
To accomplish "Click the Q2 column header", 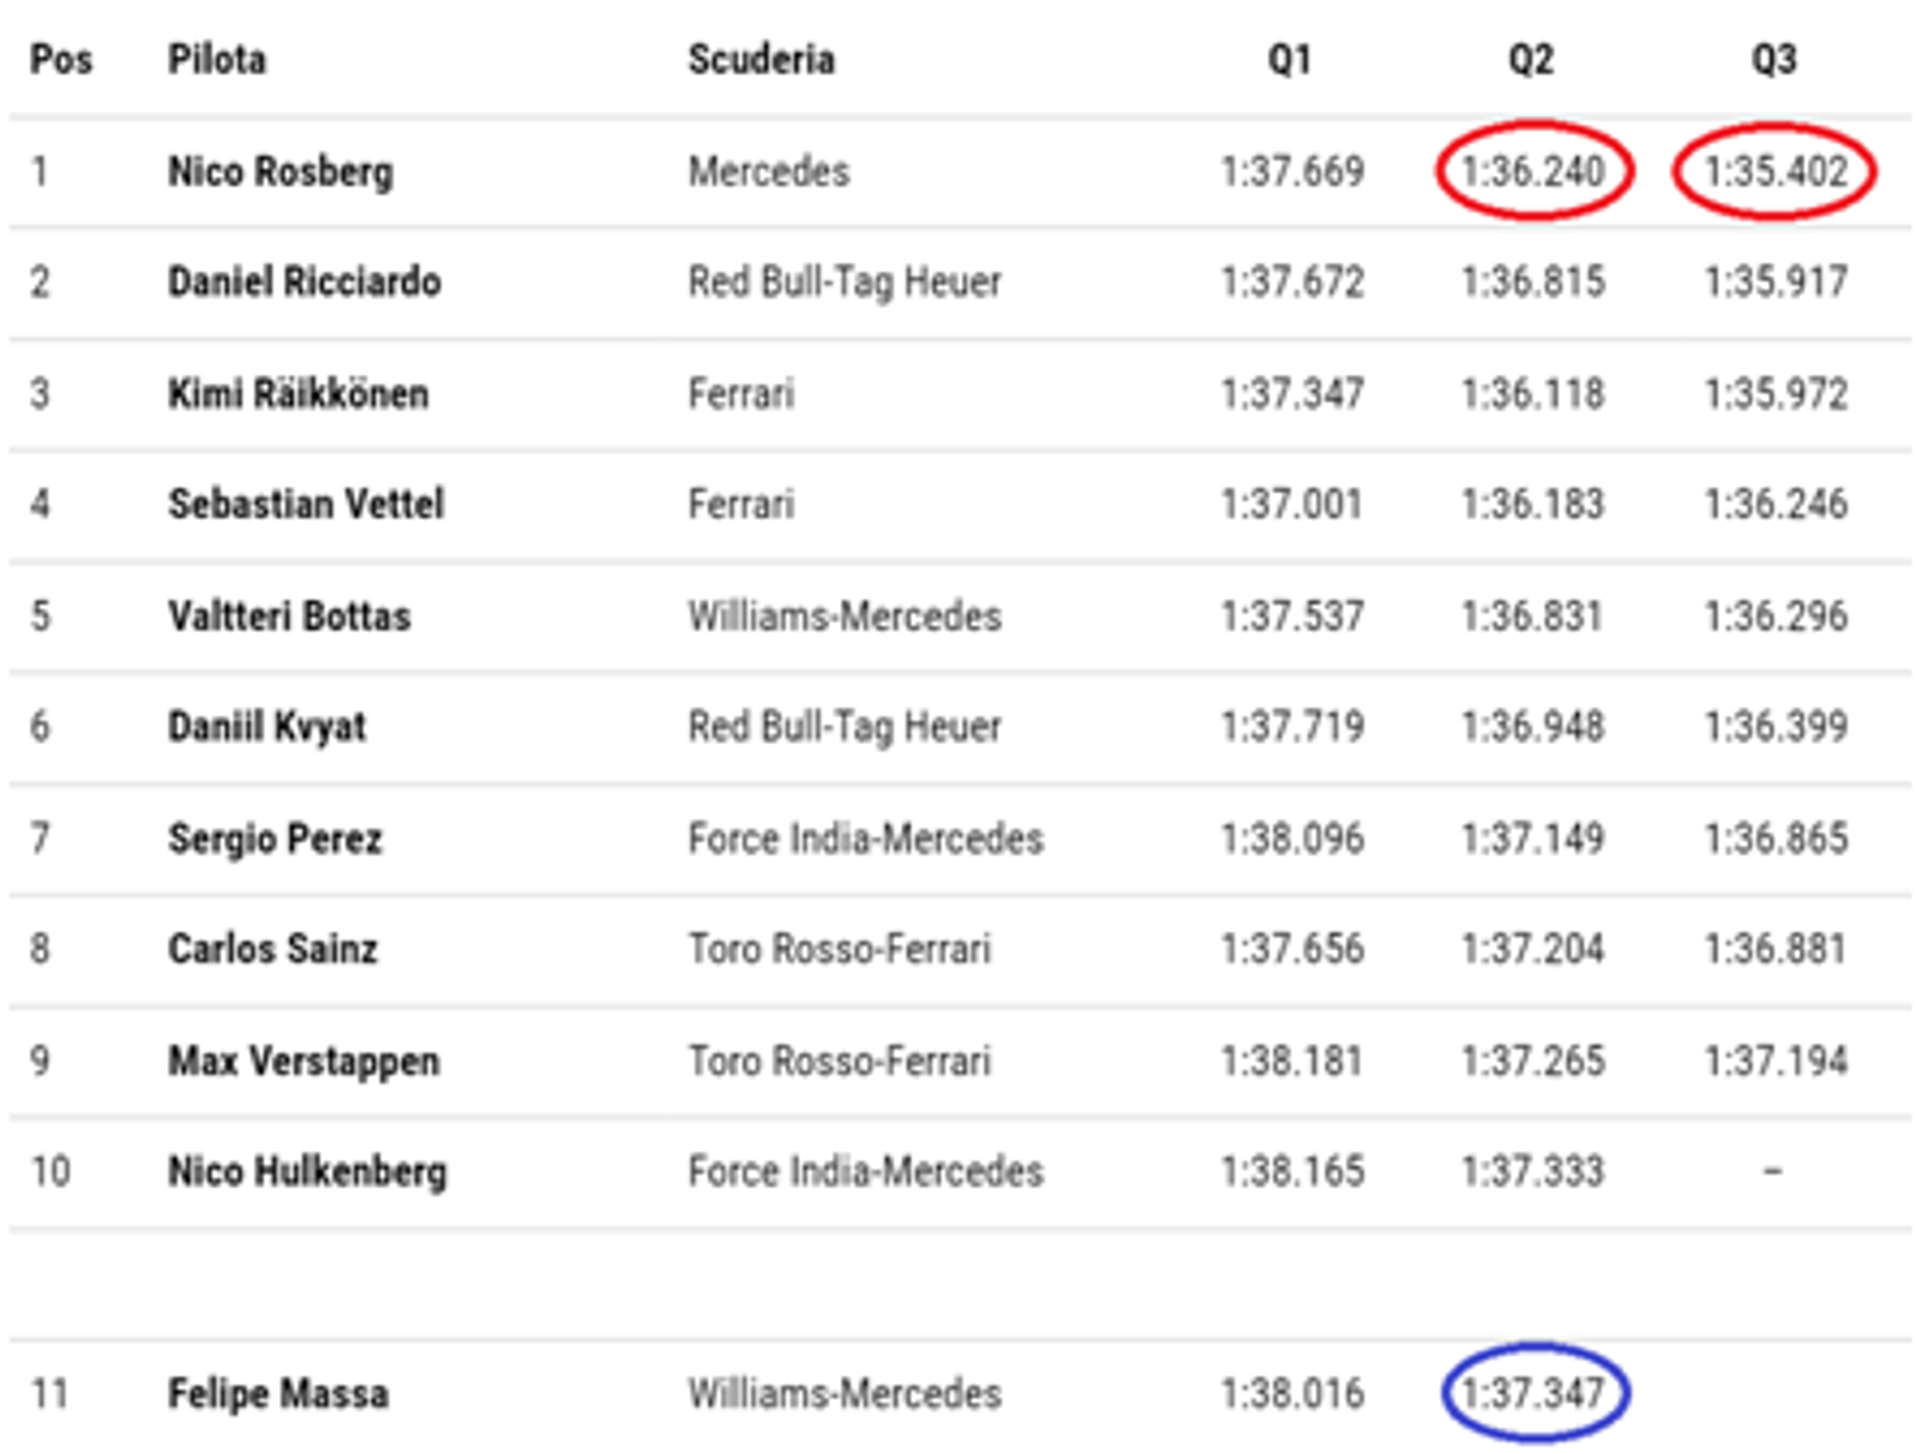I will click(1532, 59).
